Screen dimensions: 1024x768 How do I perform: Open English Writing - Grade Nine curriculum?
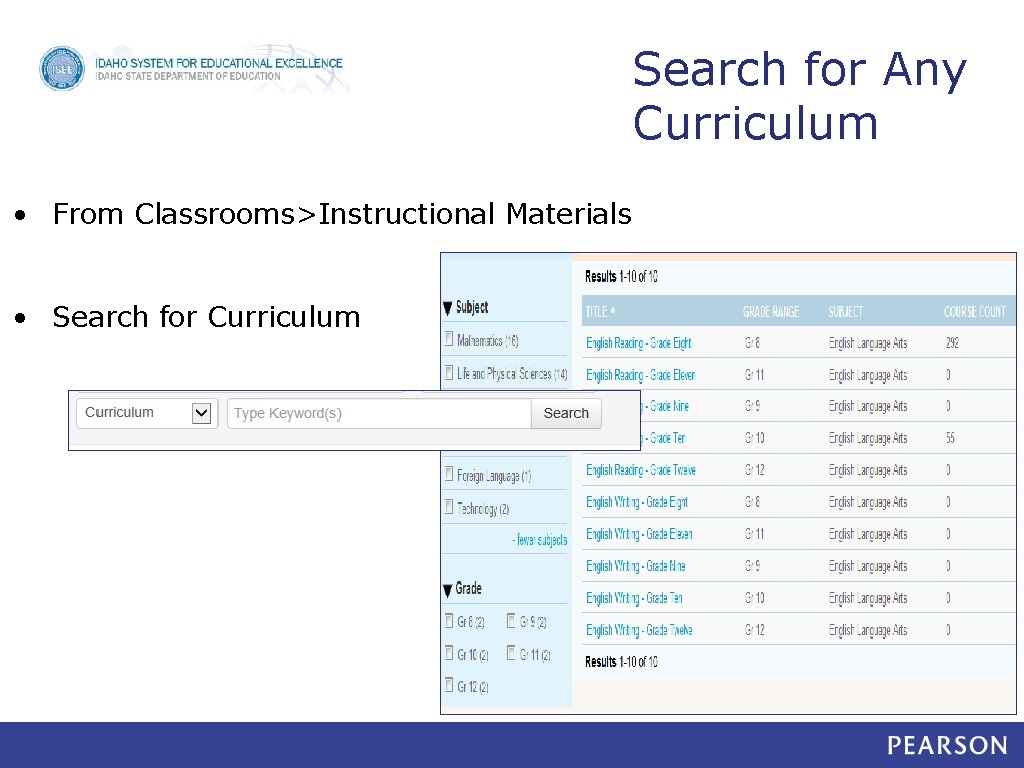[x=636, y=566]
